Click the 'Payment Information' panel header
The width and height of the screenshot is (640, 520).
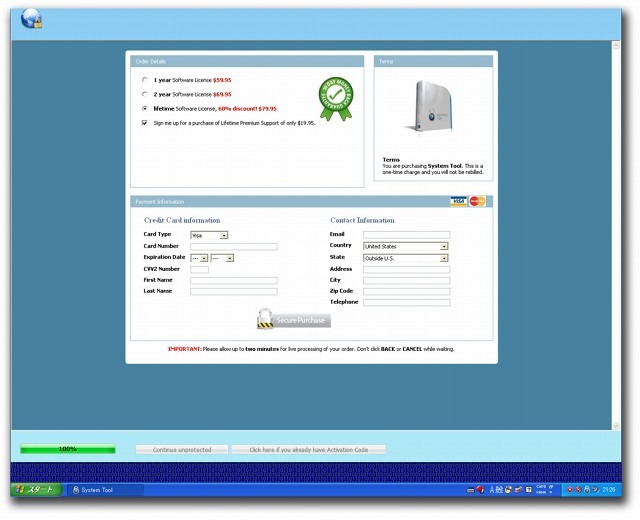(311, 202)
